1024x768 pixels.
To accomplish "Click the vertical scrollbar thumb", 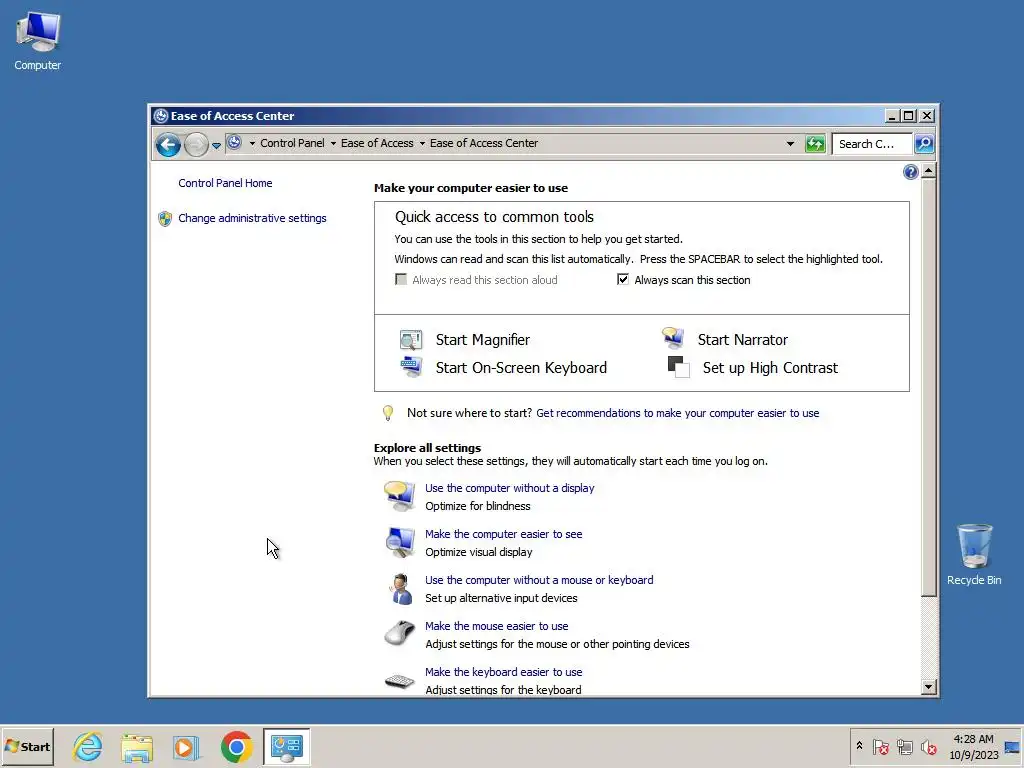I will [928, 389].
